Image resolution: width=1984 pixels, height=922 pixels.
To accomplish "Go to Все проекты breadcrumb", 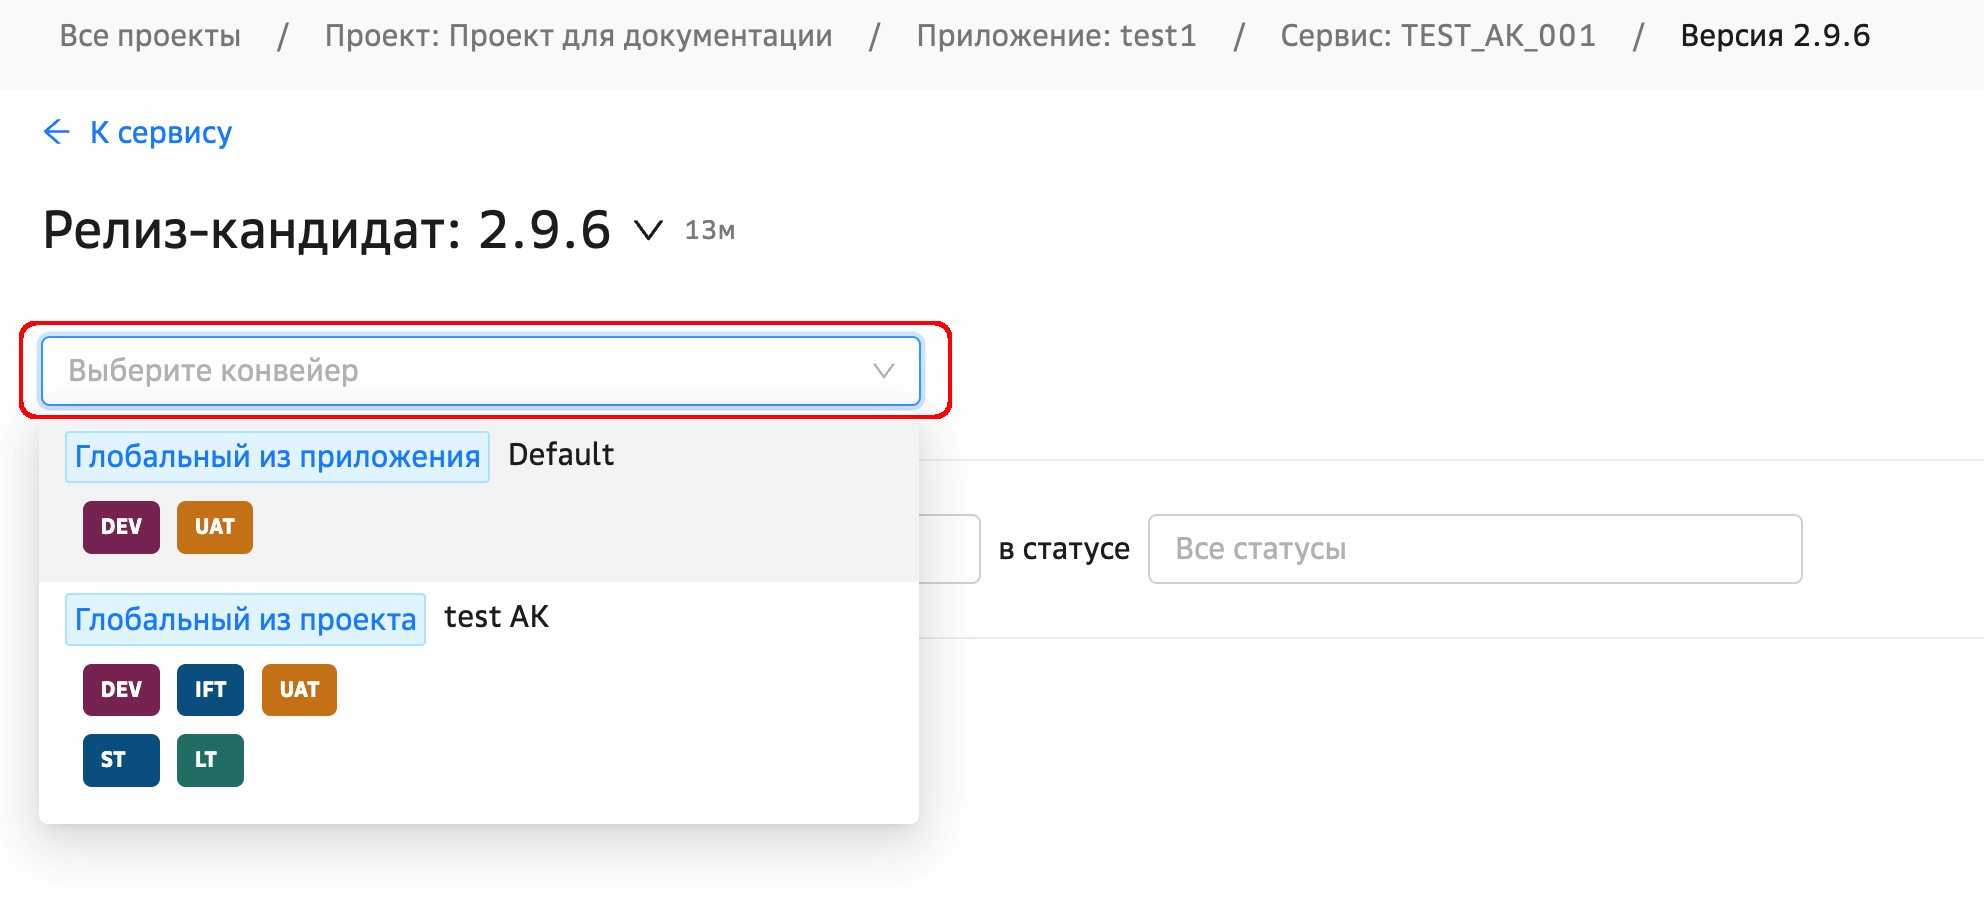I will coord(150,36).
